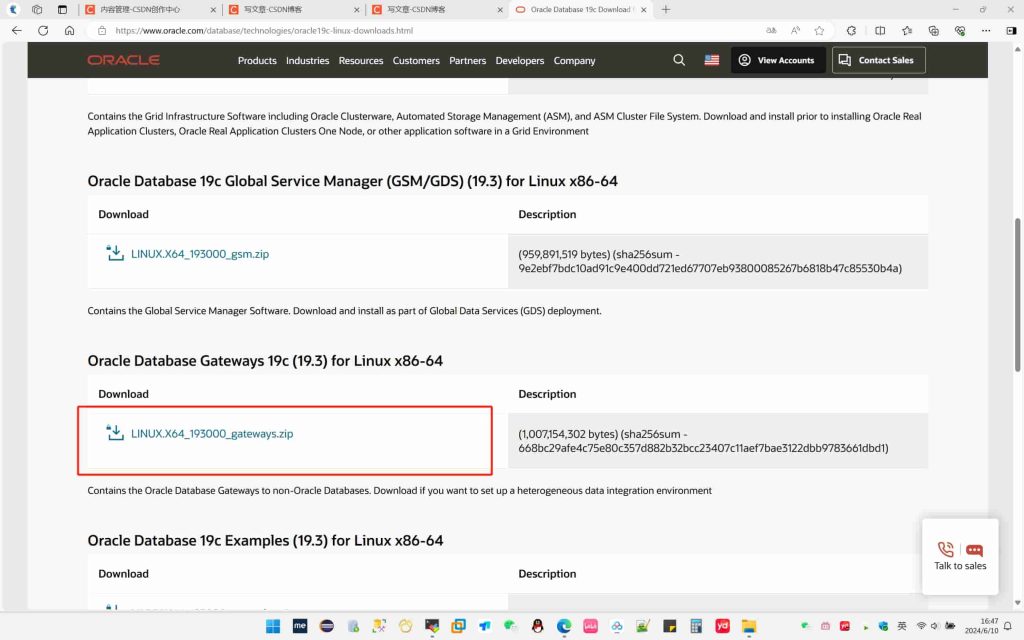This screenshot has height=640, width=1024.
Task: Click the 19c Examples section heading
Action: click(265, 541)
